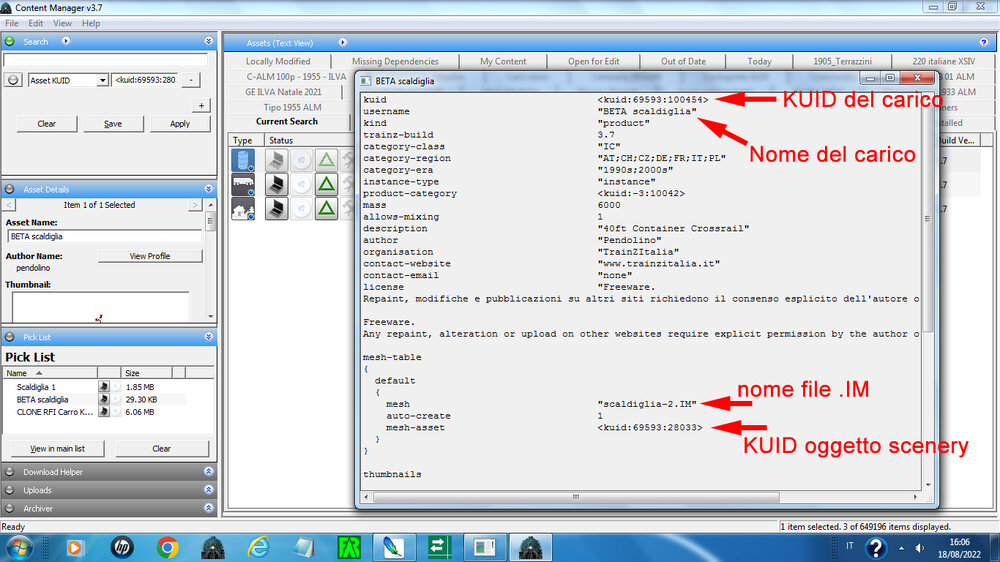Click the main search text field
This screenshot has width=1000, height=562.
tap(105, 60)
